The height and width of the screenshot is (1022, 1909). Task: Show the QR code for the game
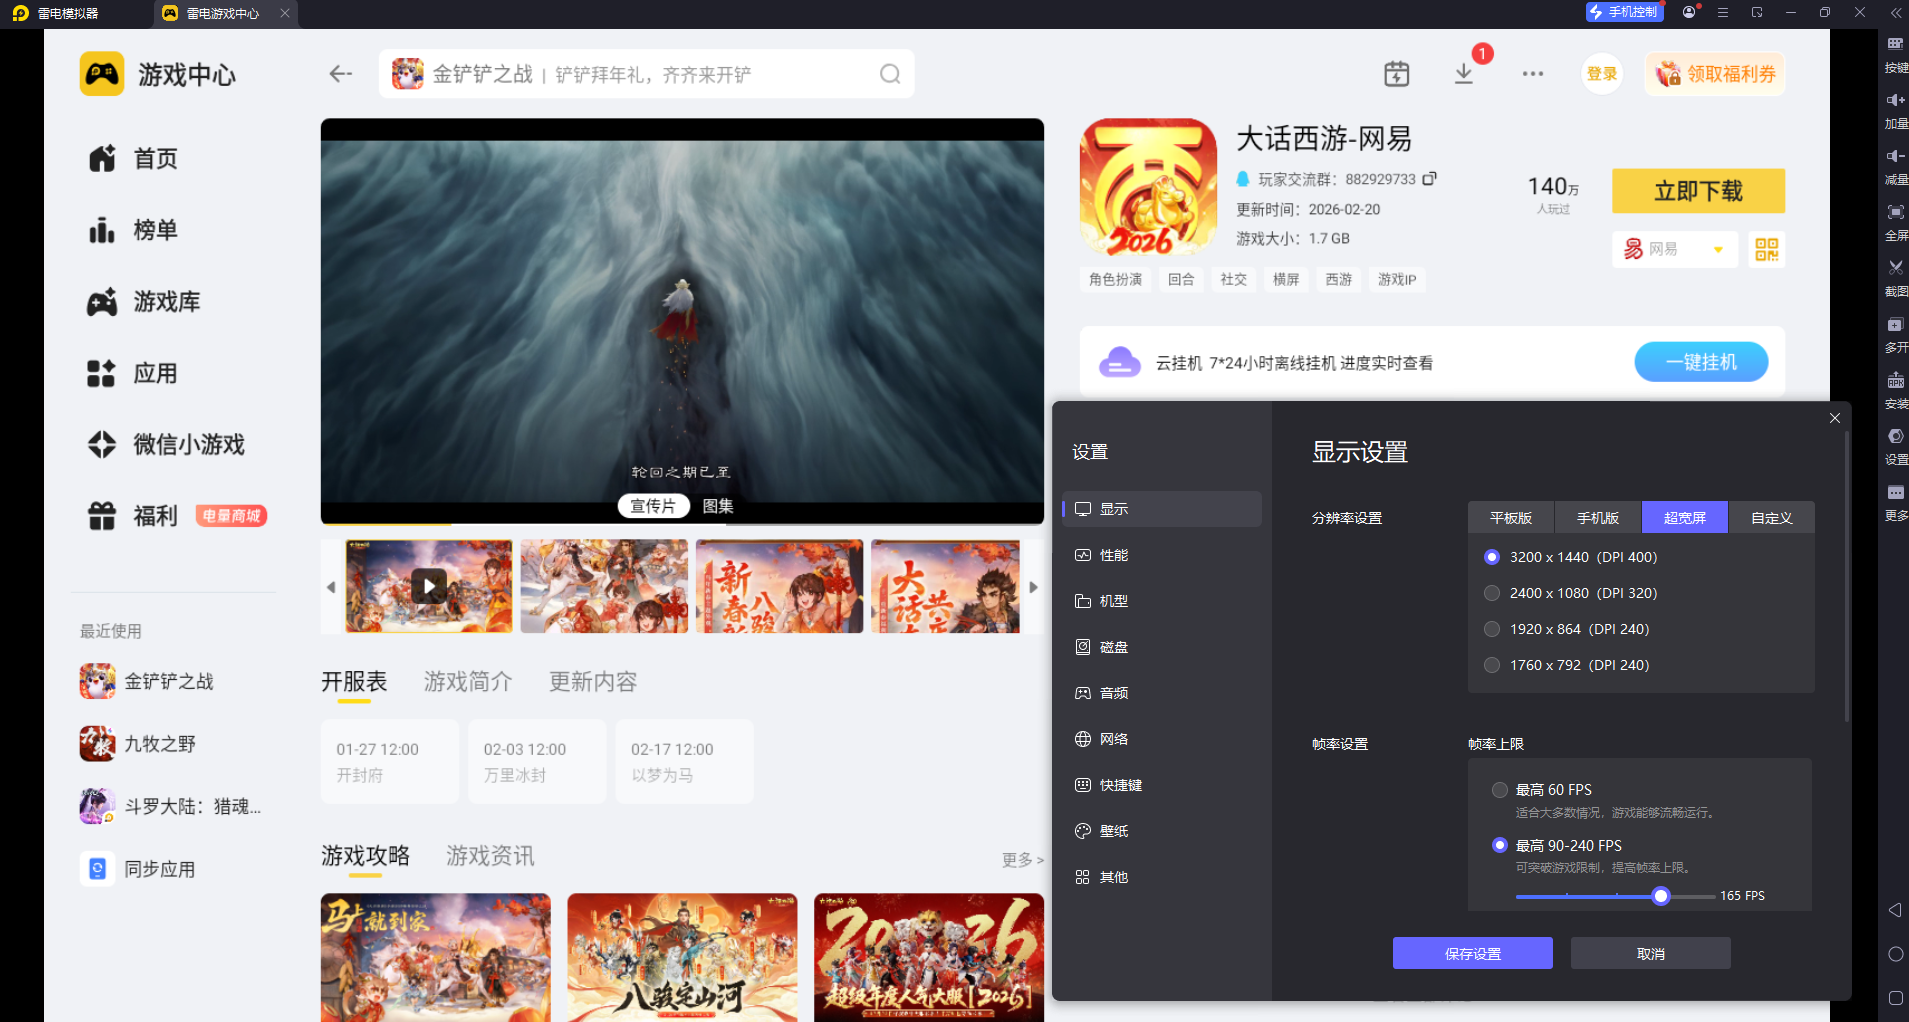1767,249
